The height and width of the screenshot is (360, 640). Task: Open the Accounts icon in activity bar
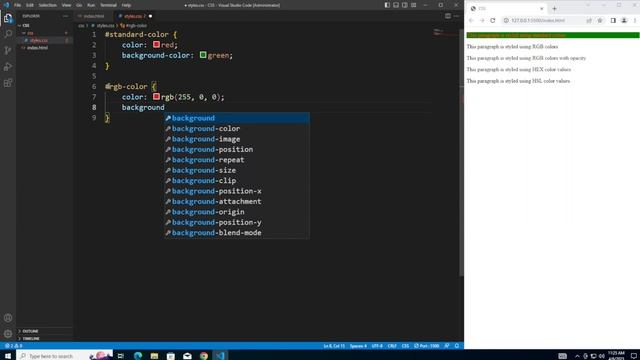[8, 318]
